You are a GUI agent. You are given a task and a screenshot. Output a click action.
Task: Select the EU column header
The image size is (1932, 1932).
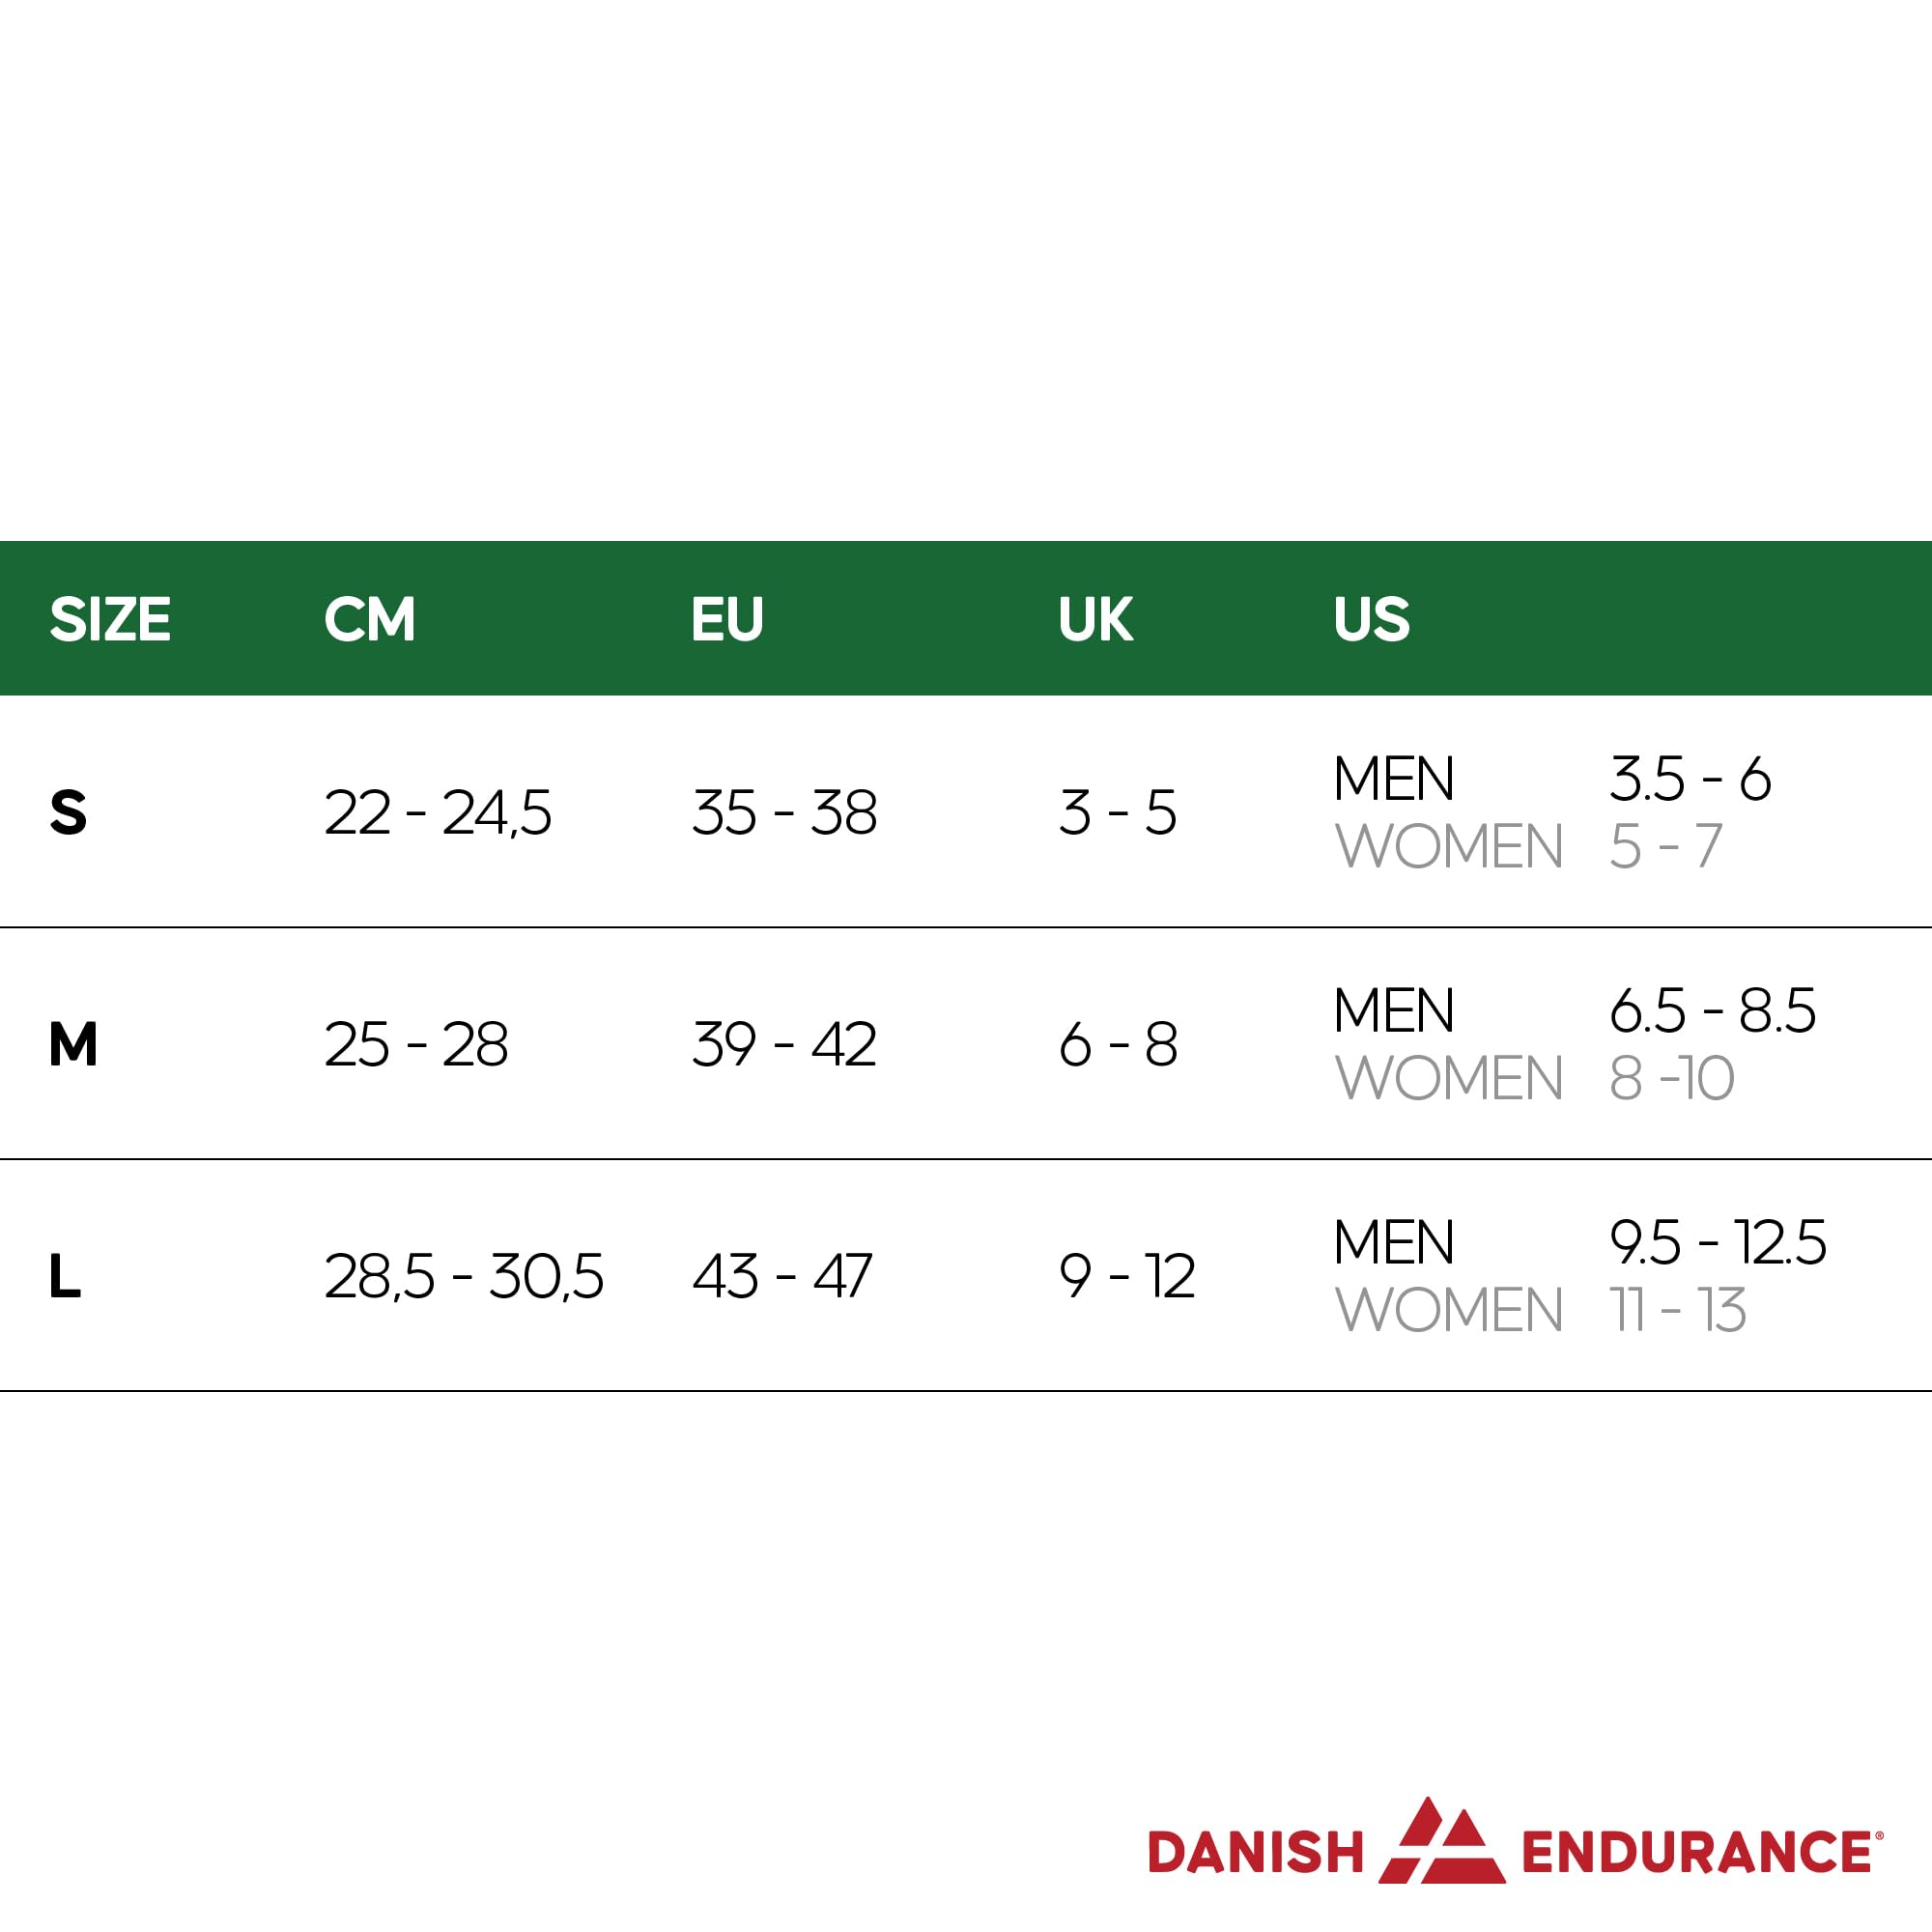(727, 619)
